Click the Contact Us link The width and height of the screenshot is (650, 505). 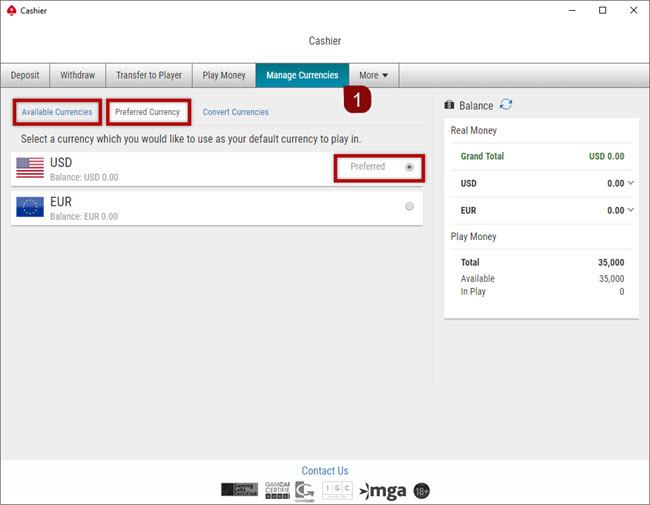325,471
